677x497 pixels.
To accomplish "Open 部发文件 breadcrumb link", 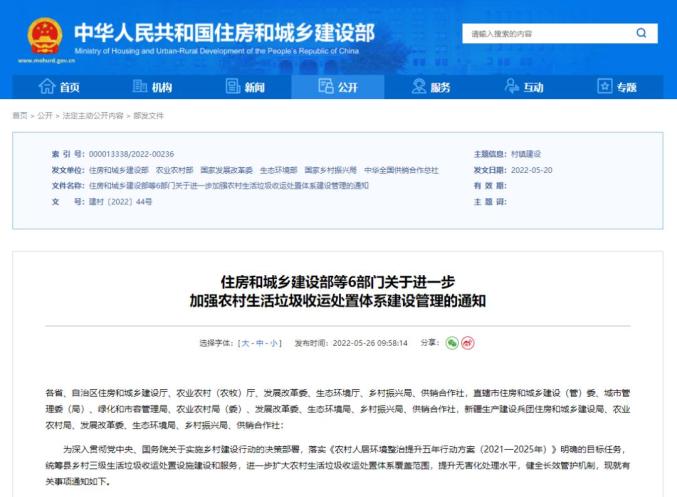I will pyautogui.click(x=149, y=116).
